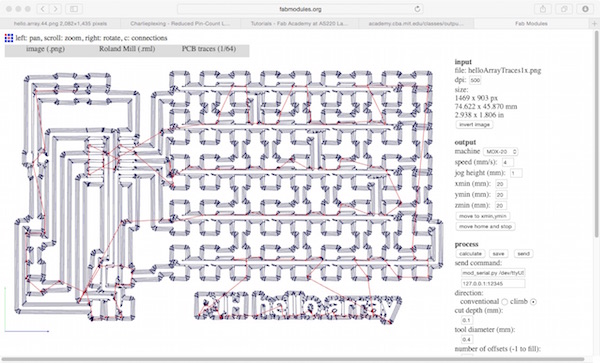Switch to the academy.cba.mit.edu tab

pyautogui.click(x=416, y=24)
